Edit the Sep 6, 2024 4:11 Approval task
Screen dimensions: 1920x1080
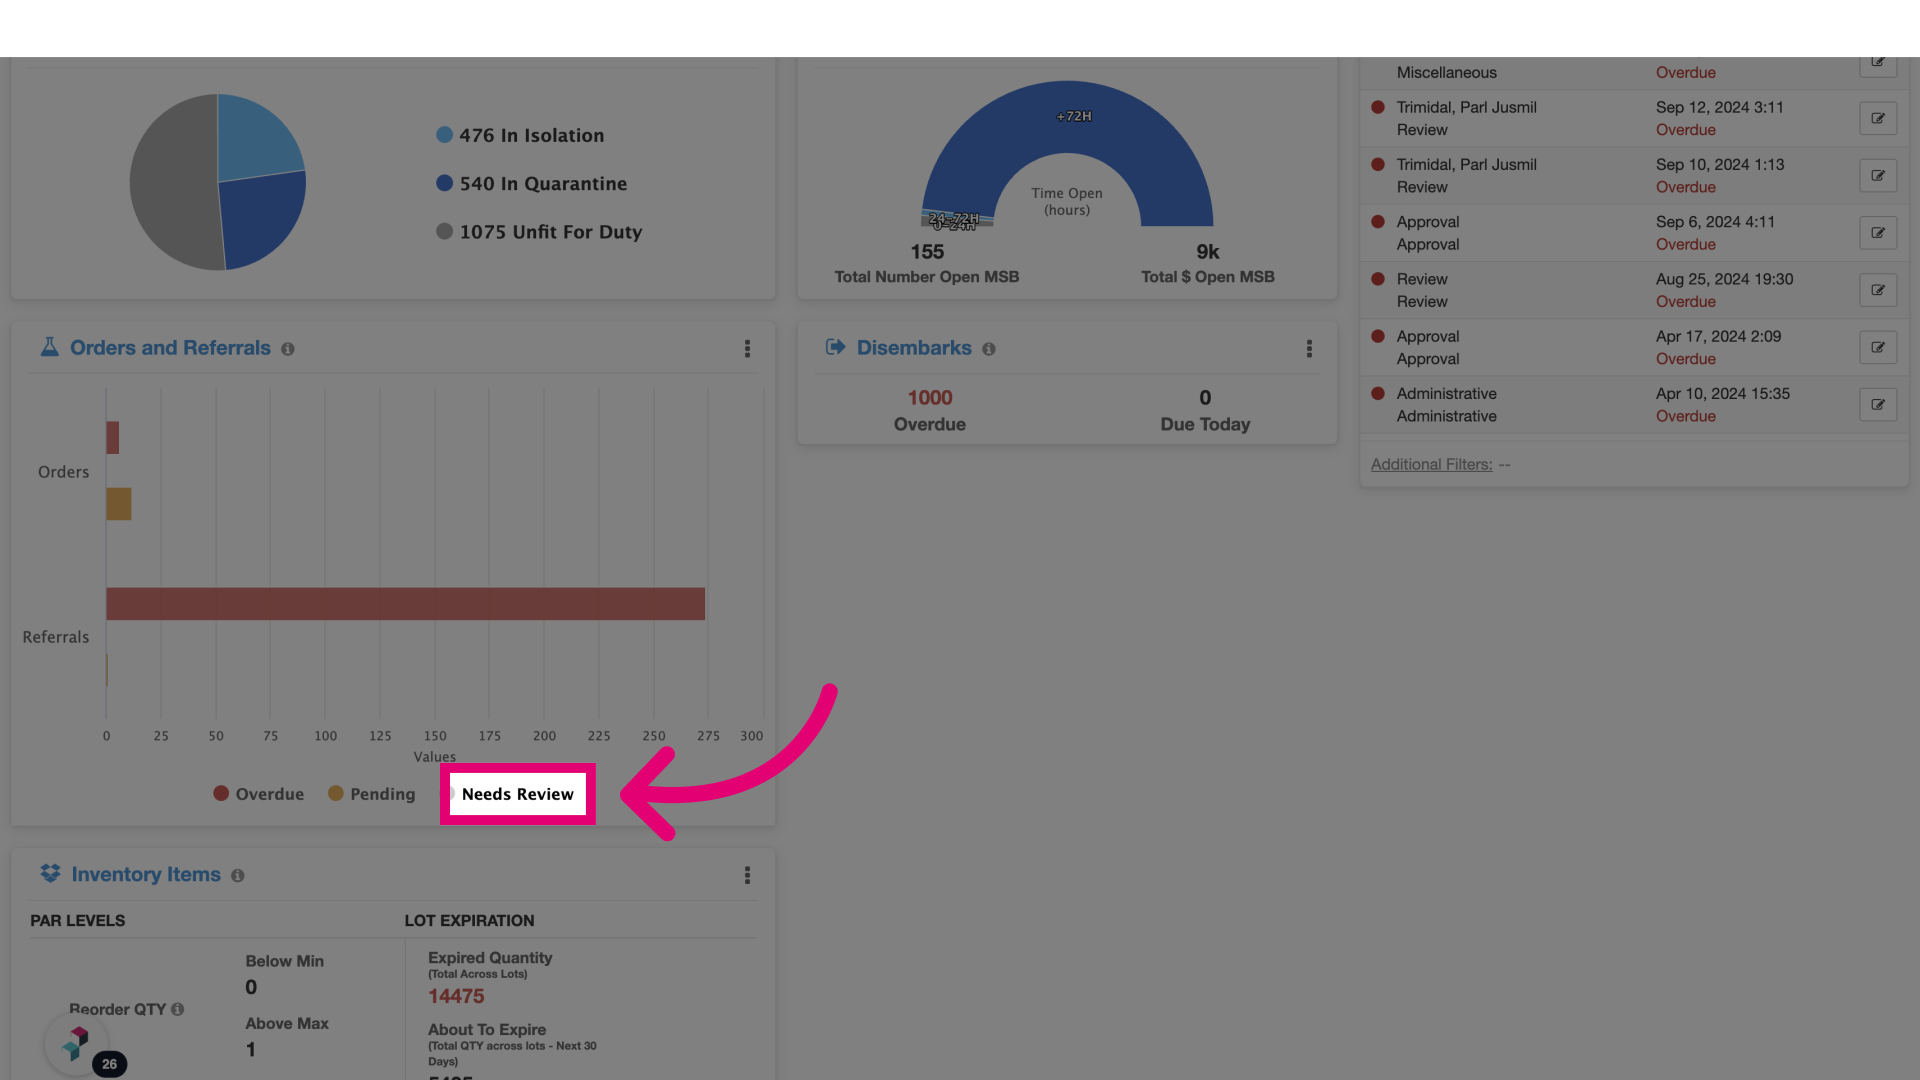(x=1878, y=233)
